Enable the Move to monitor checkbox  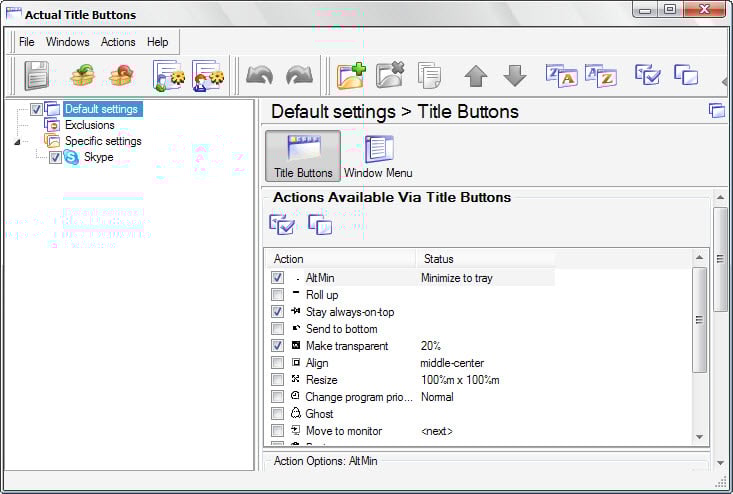click(x=277, y=430)
